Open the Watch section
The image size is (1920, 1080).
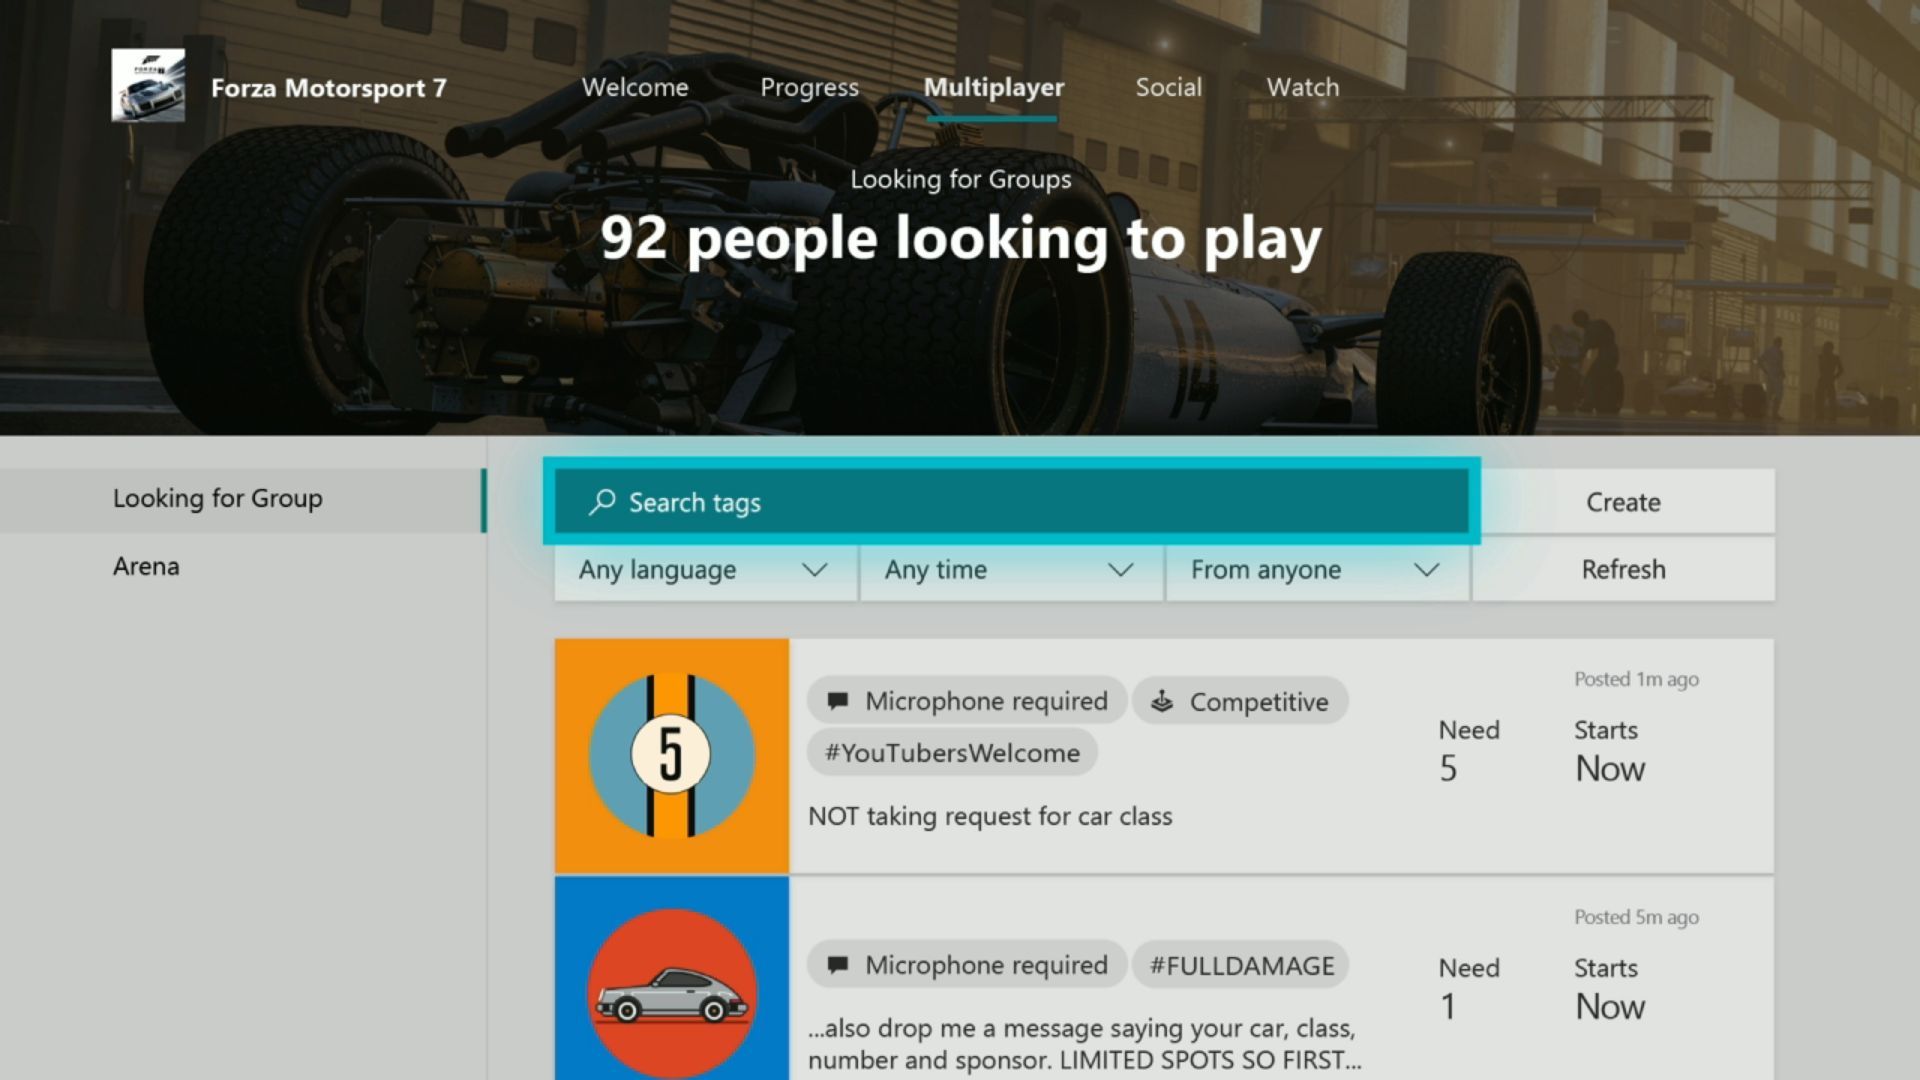coord(1301,87)
